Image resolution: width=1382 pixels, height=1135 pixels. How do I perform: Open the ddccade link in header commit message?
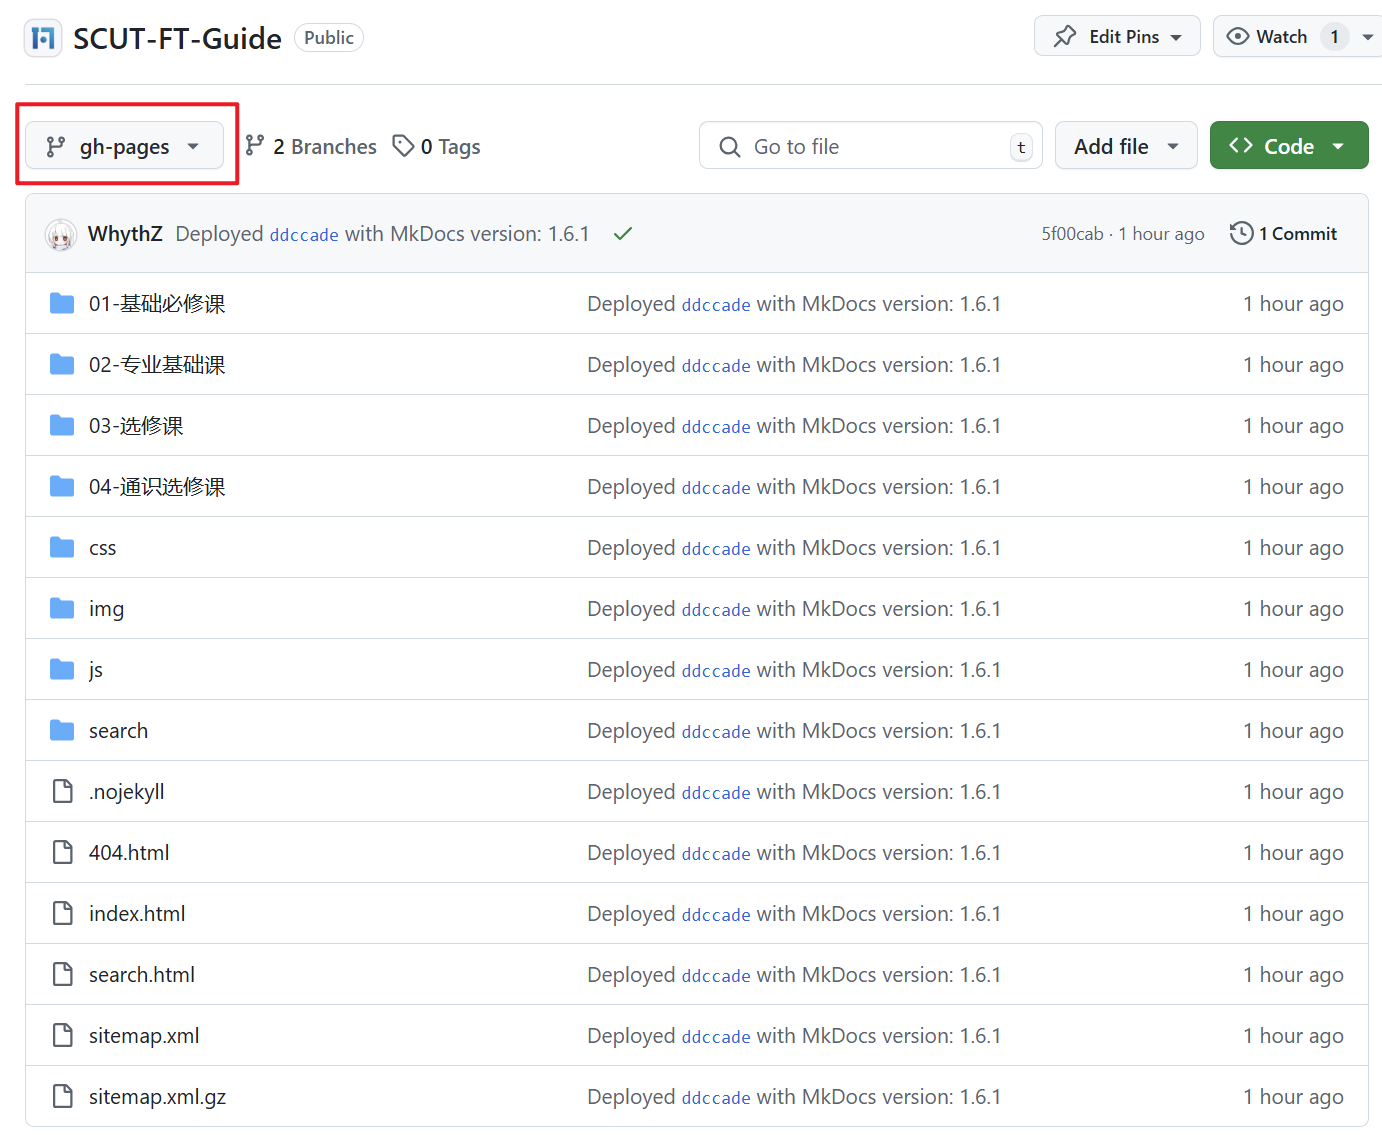coord(304,235)
